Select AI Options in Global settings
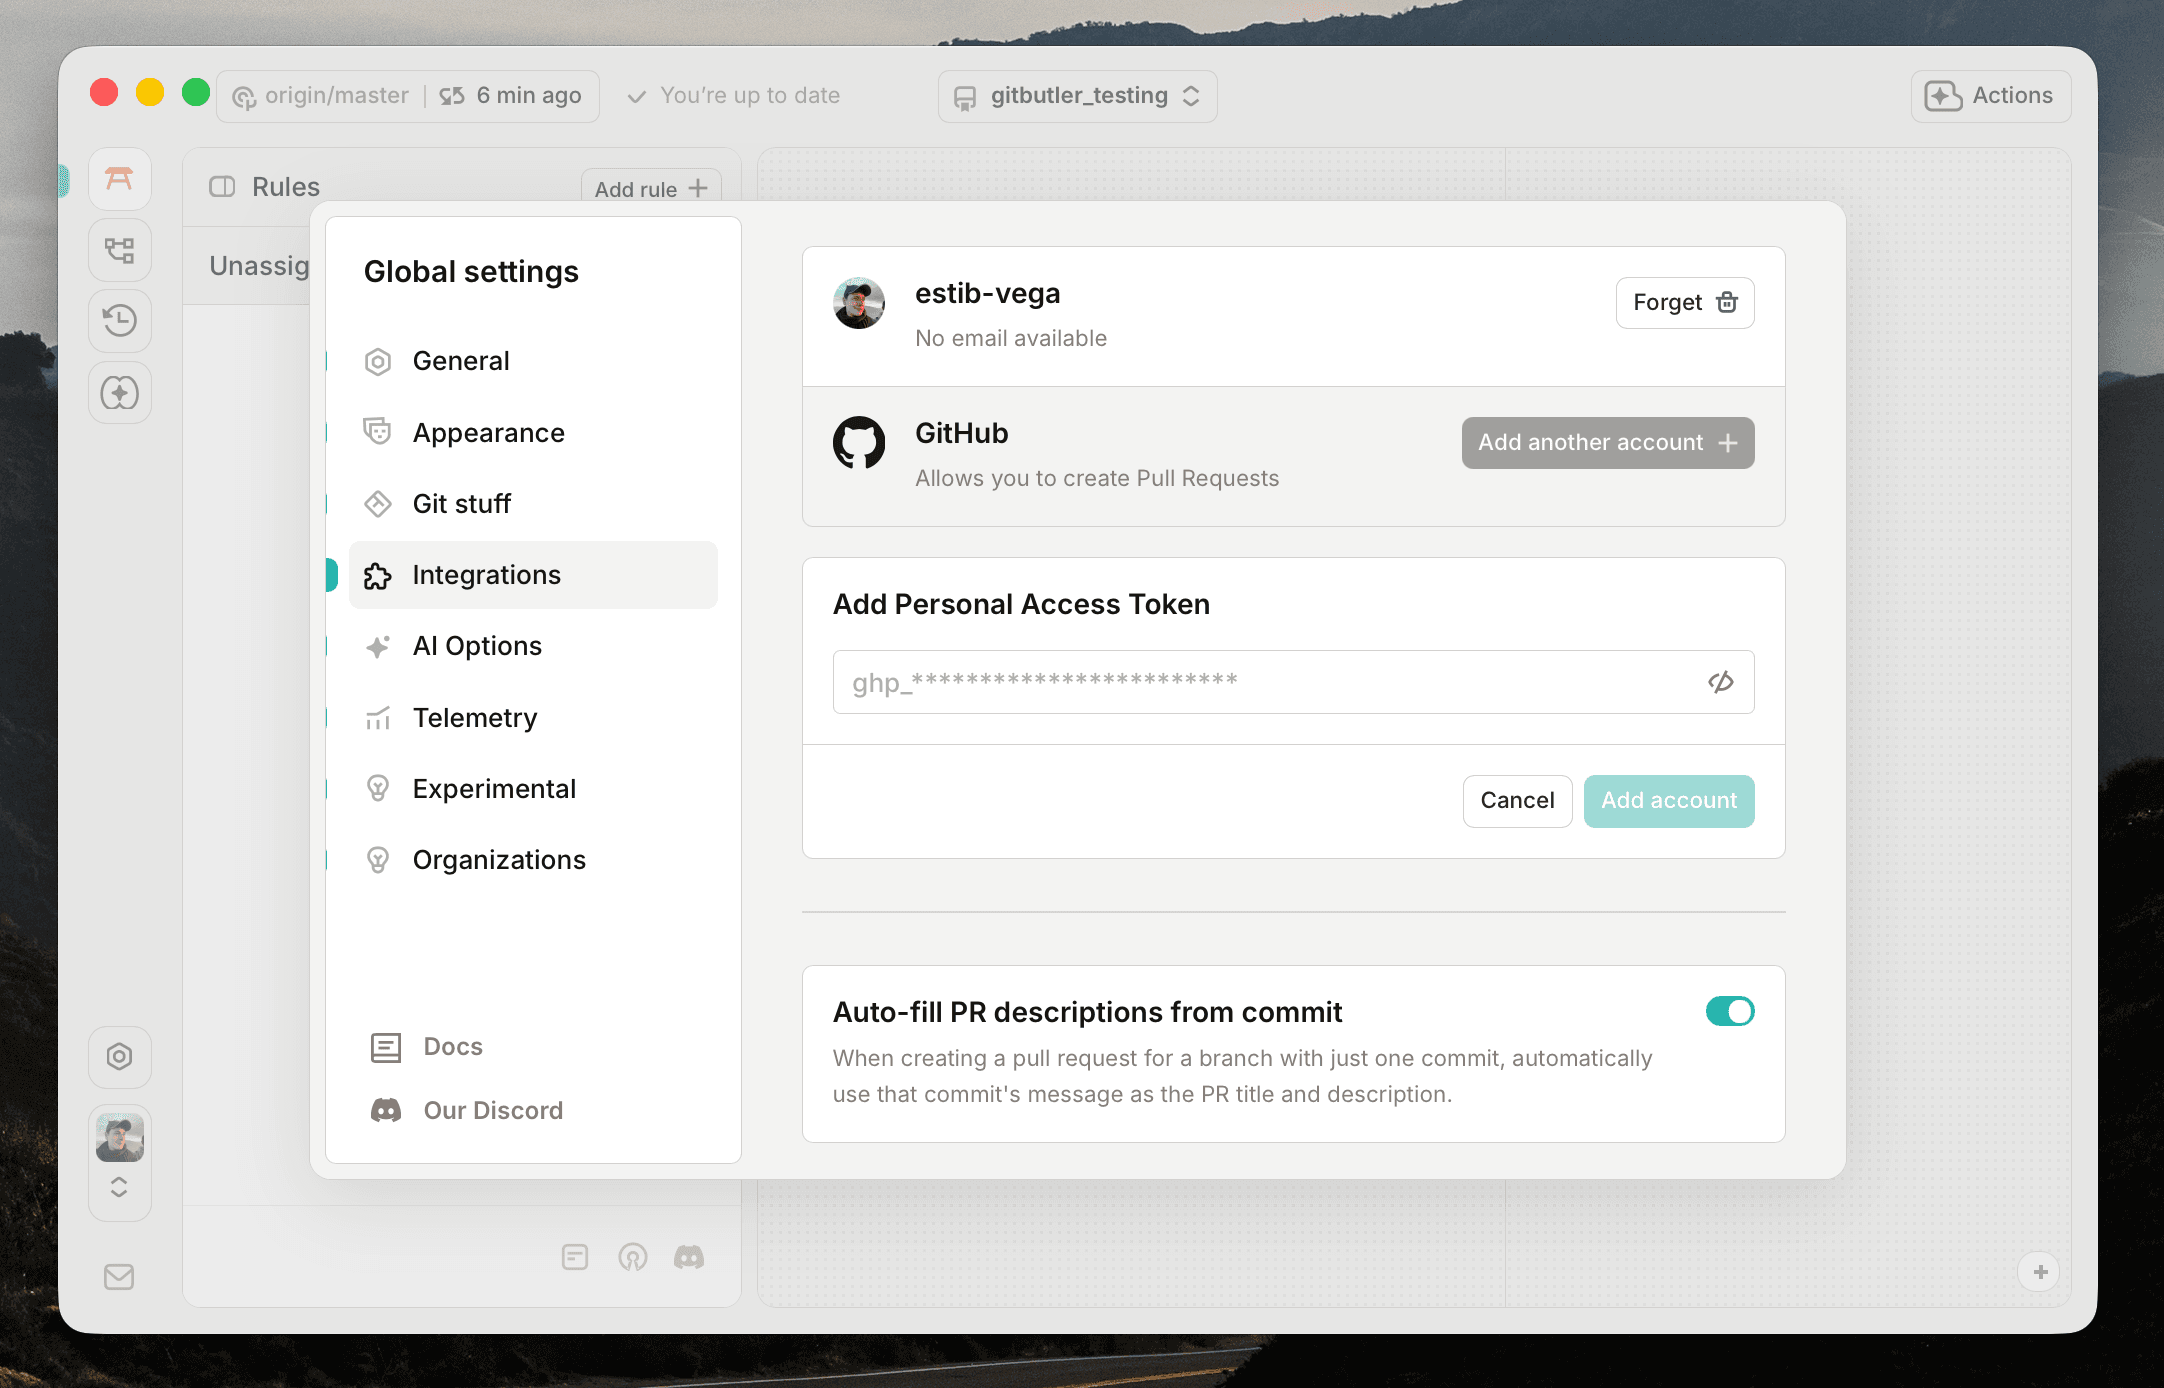 click(x=477, y=645)
